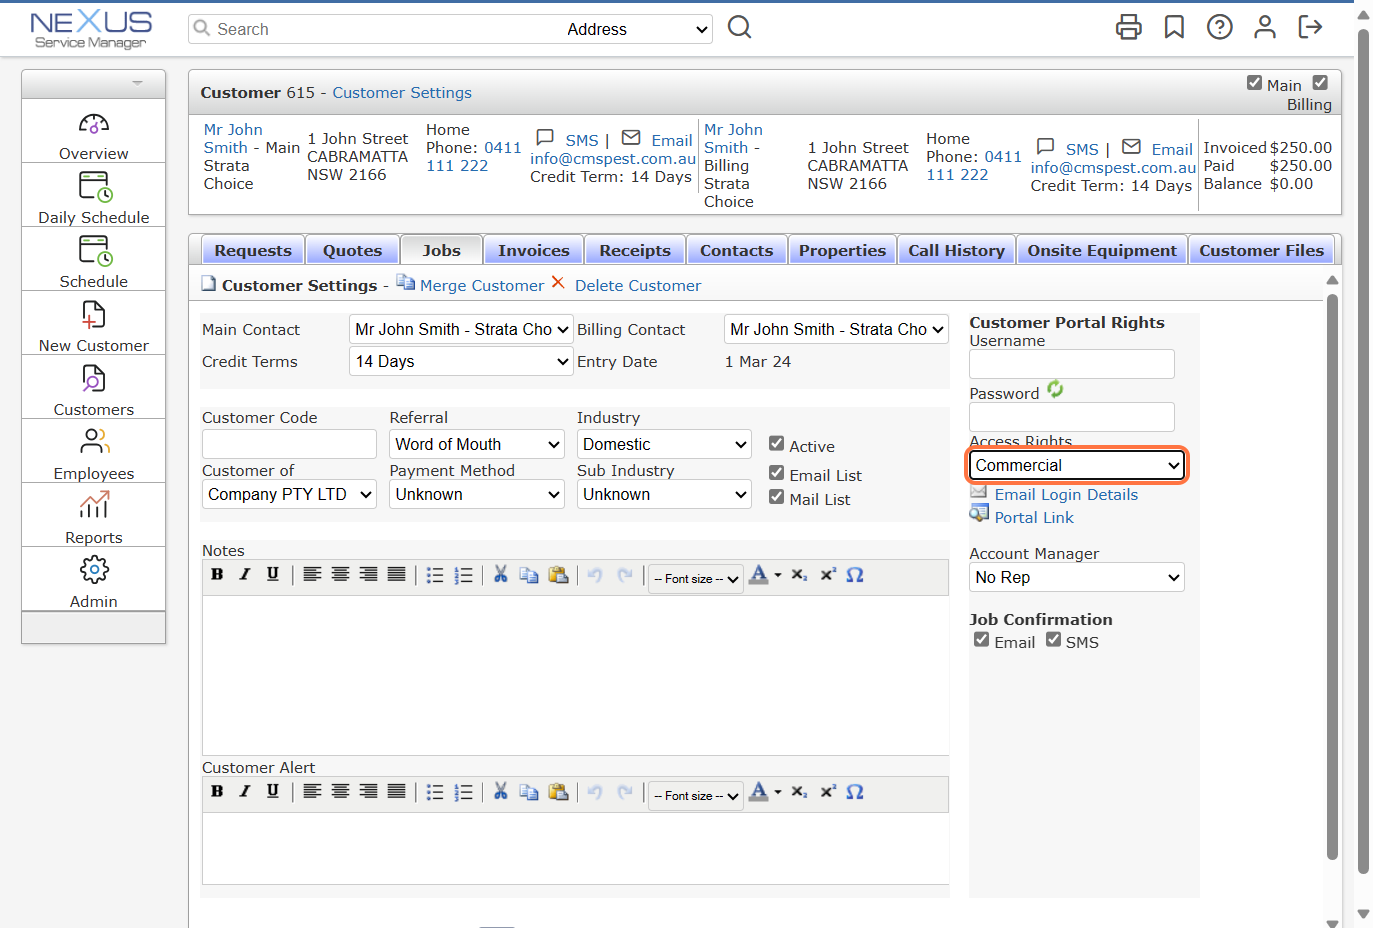Open the Account Manager dropdown

click(1077, 577)
